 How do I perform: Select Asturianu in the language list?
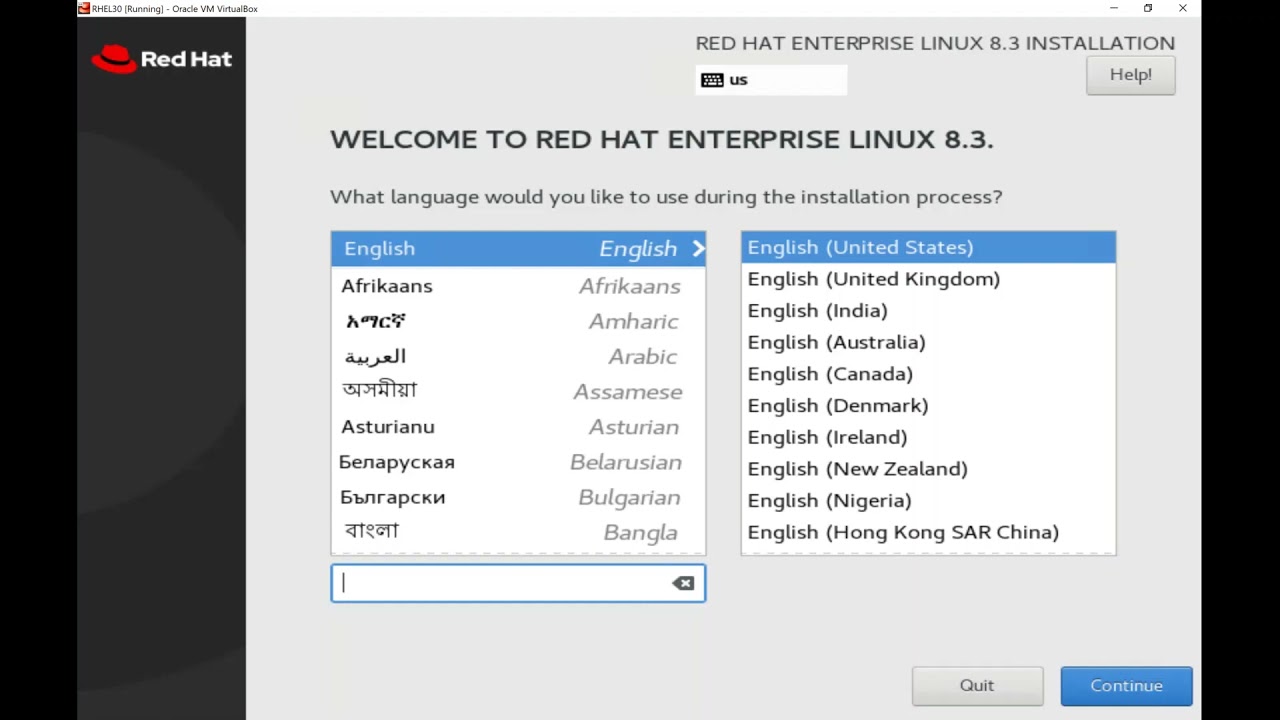[x=518, y=427]
